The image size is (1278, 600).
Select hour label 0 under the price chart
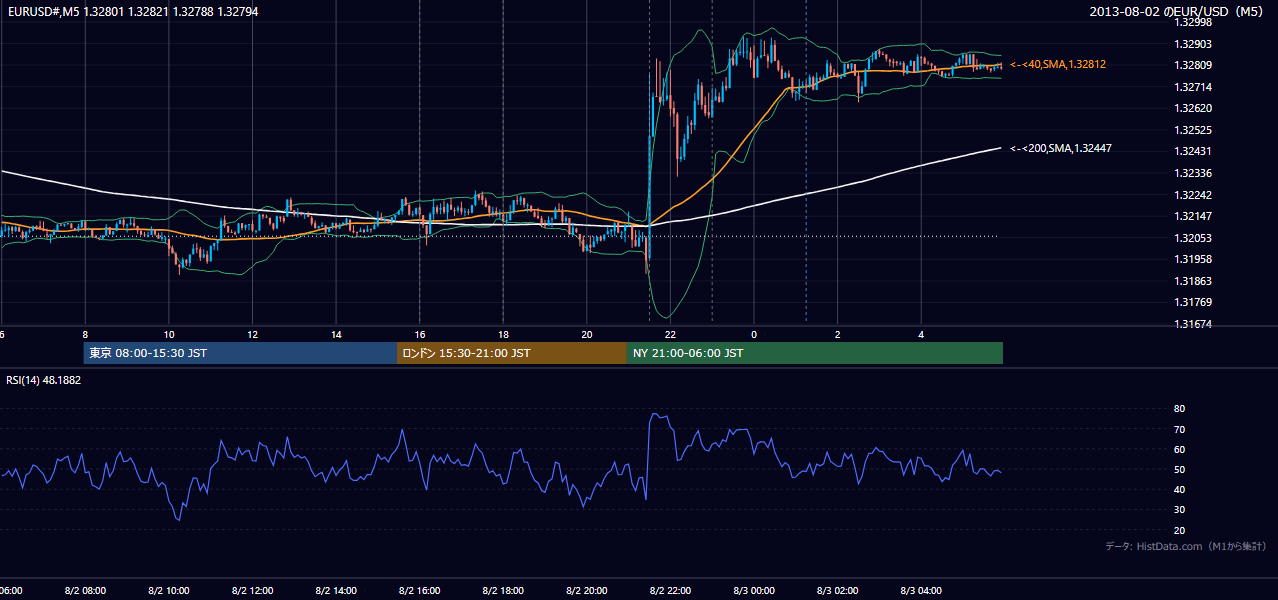click(x=754, y=334)
